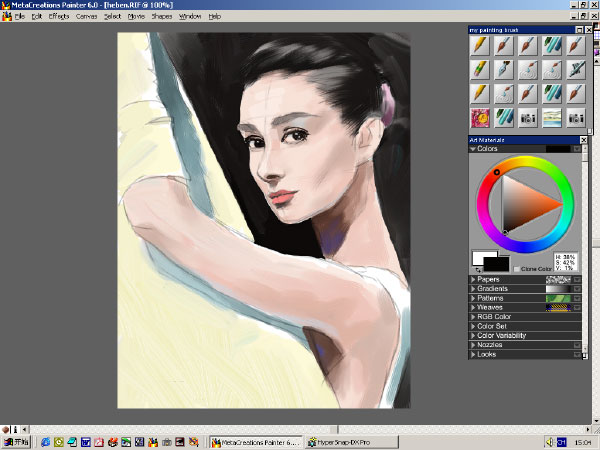Open the Edit menu
Image resolution: width=600 pixels, height=450 pixels.
click(x=37, y=16)
